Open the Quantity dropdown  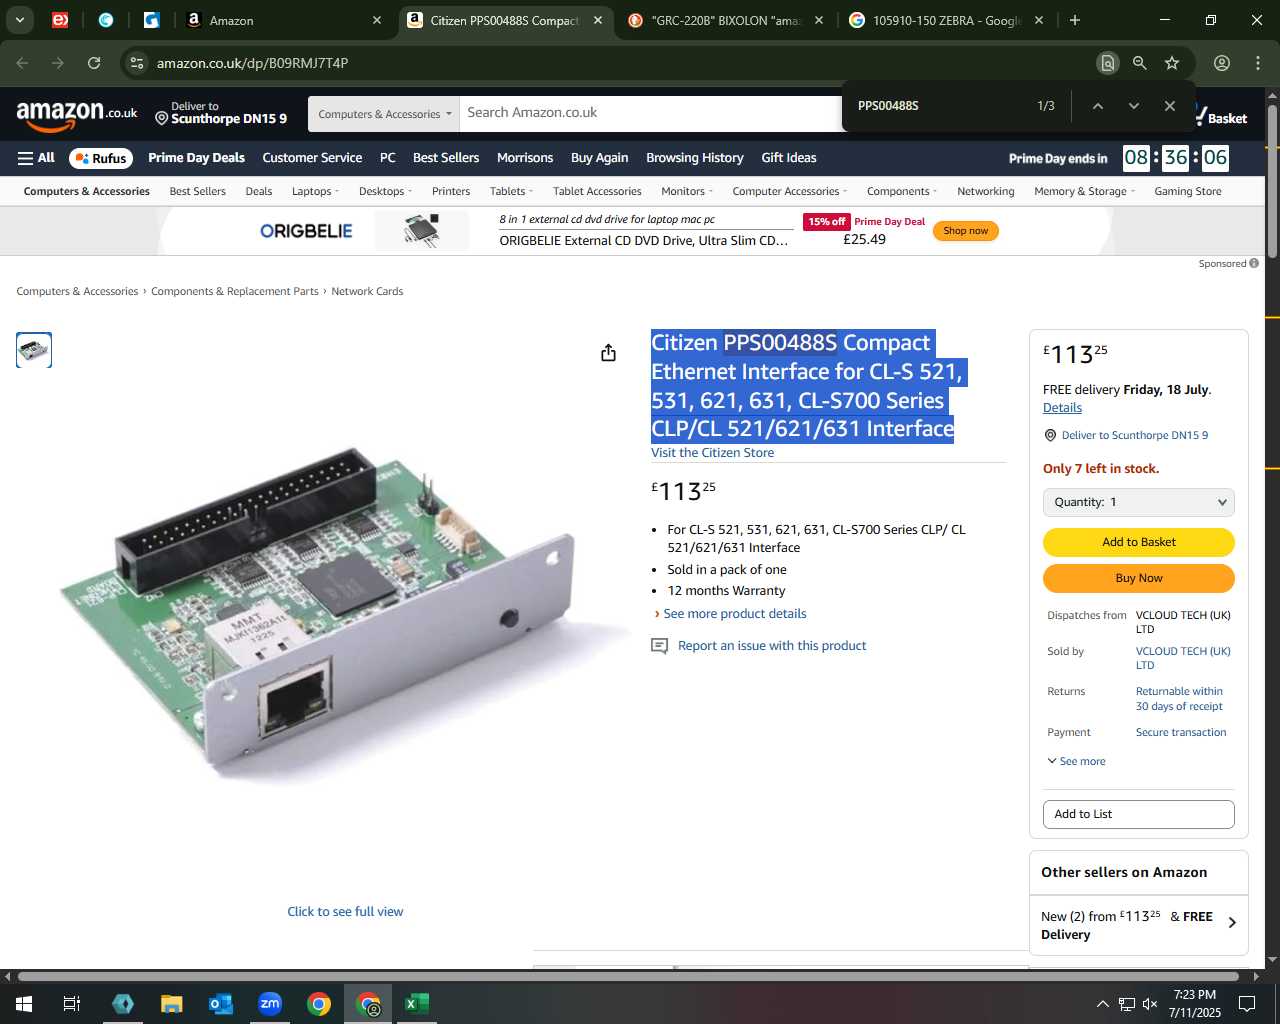(1139, 502)
